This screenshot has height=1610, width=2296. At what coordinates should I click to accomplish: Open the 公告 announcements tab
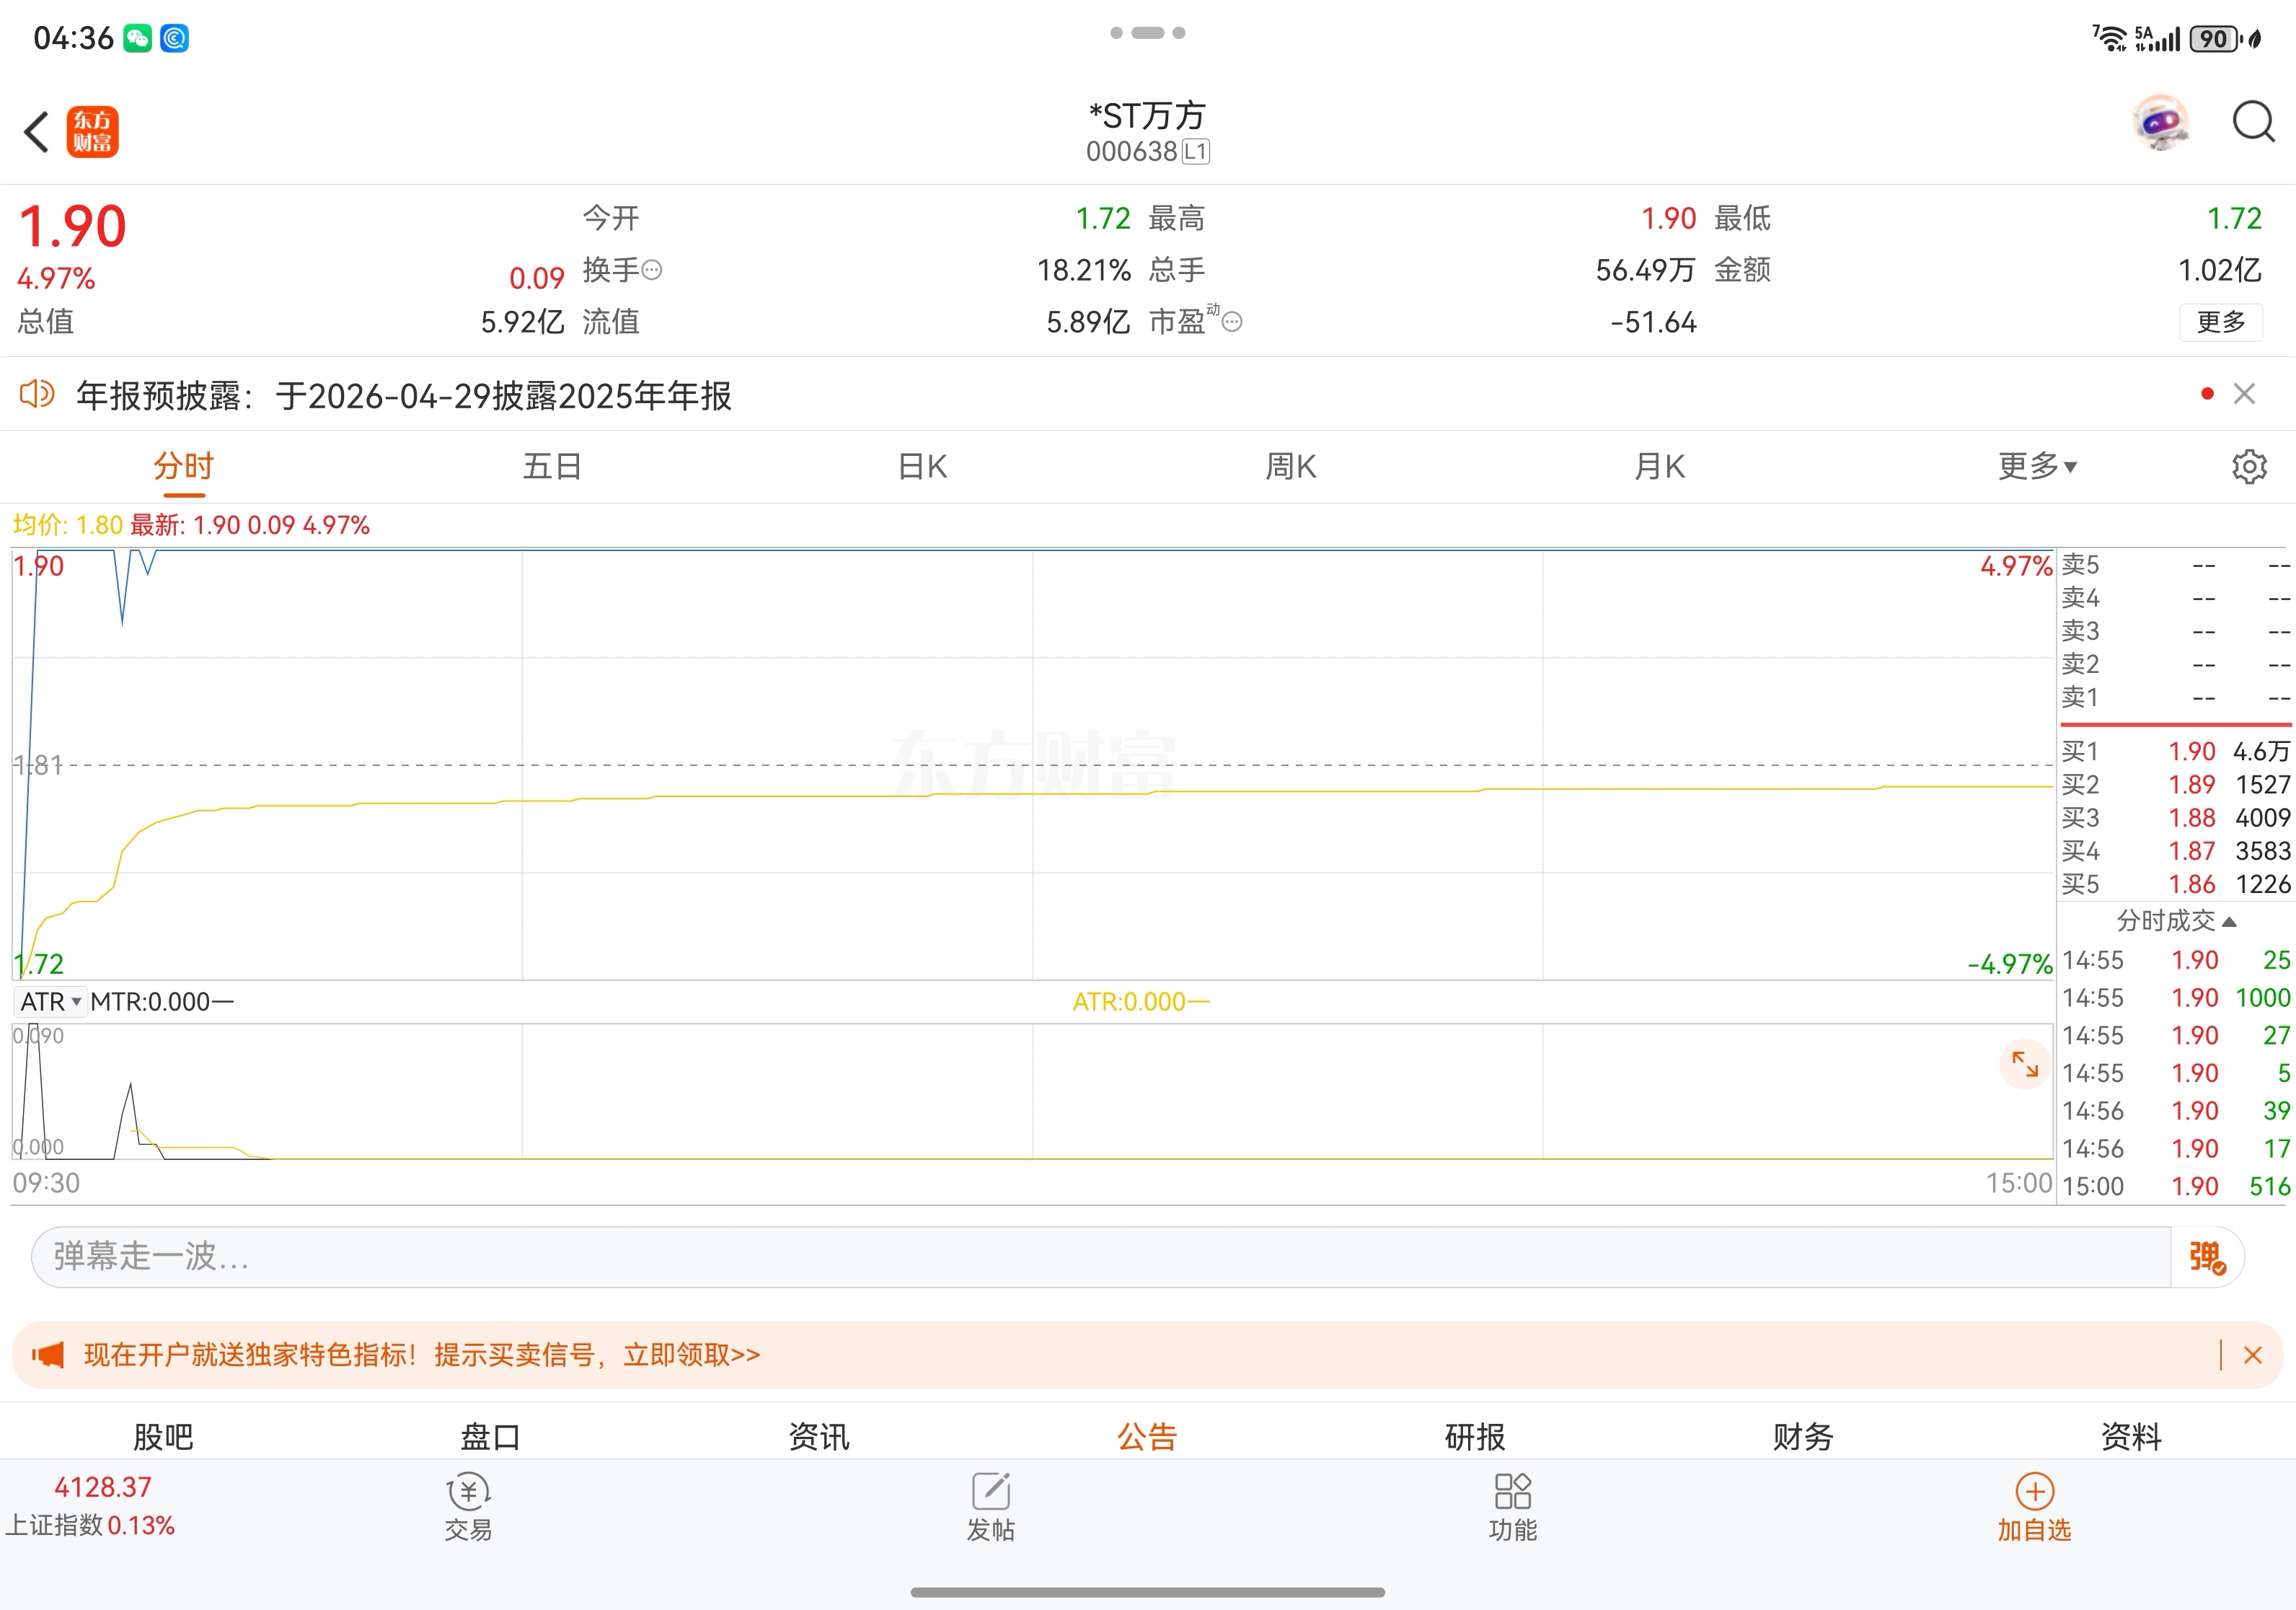[1147, 1436]
